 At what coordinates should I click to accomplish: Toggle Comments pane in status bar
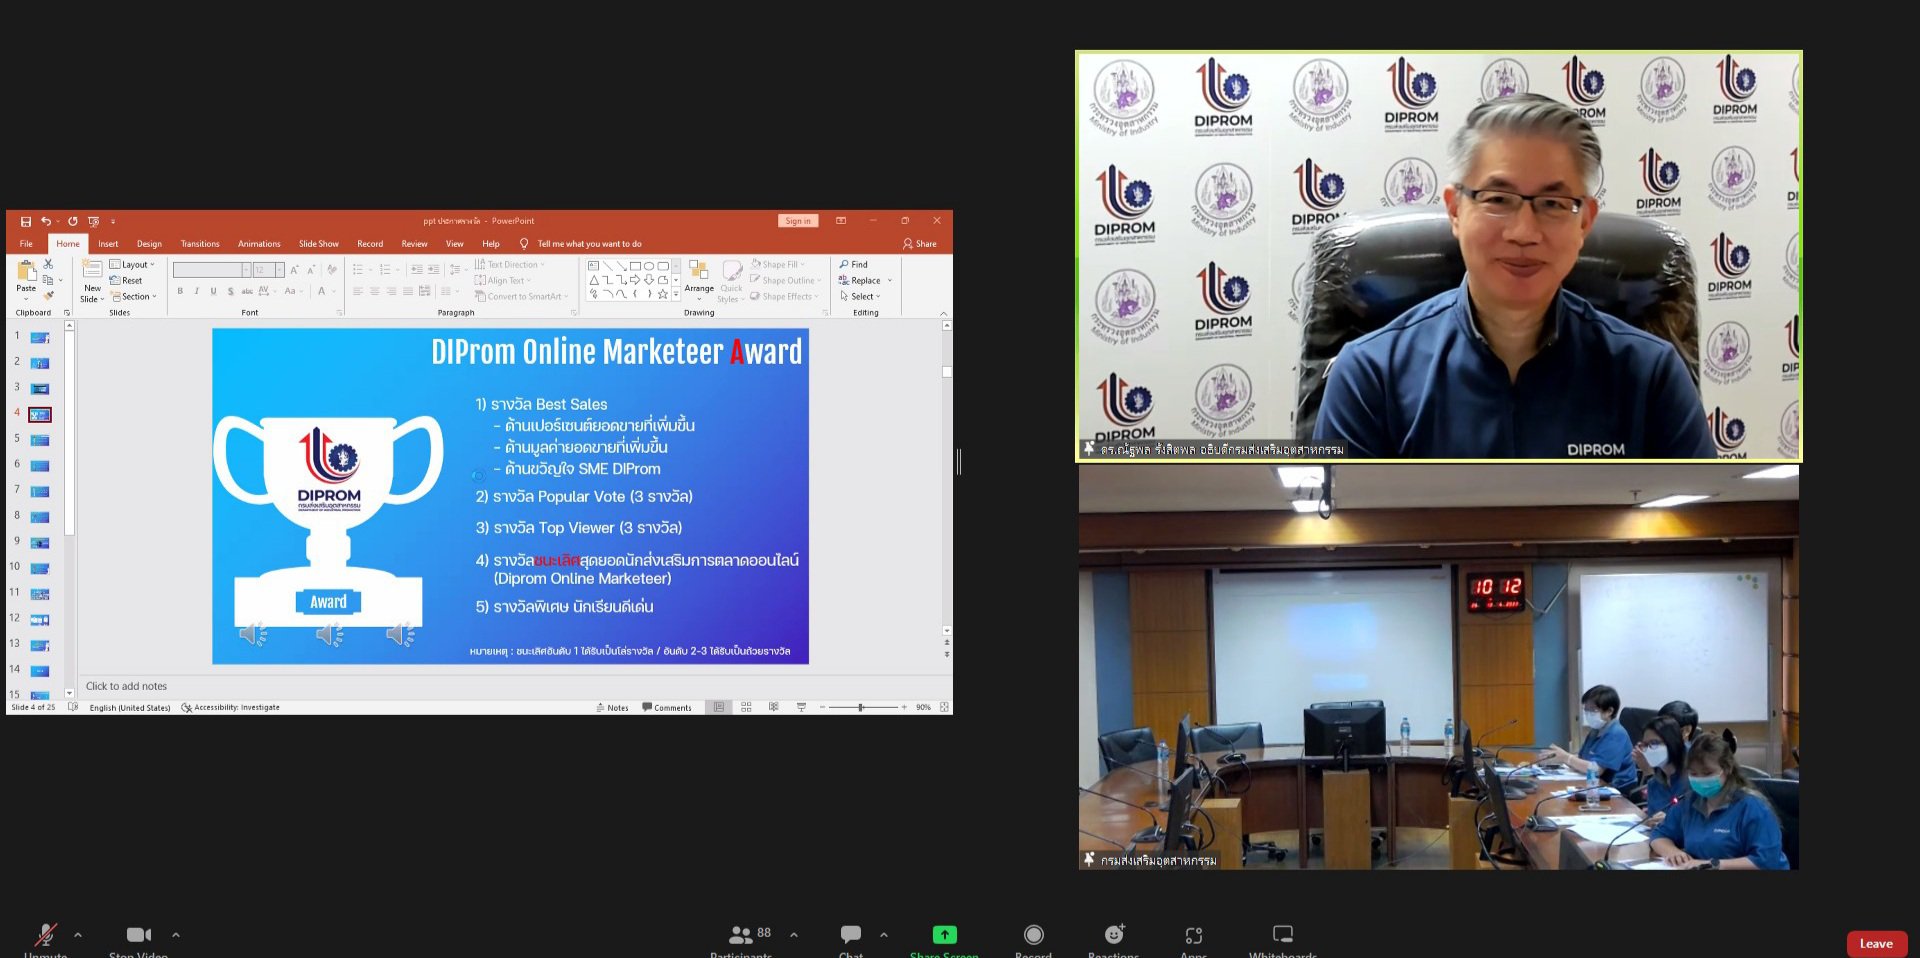click(667, 707)
